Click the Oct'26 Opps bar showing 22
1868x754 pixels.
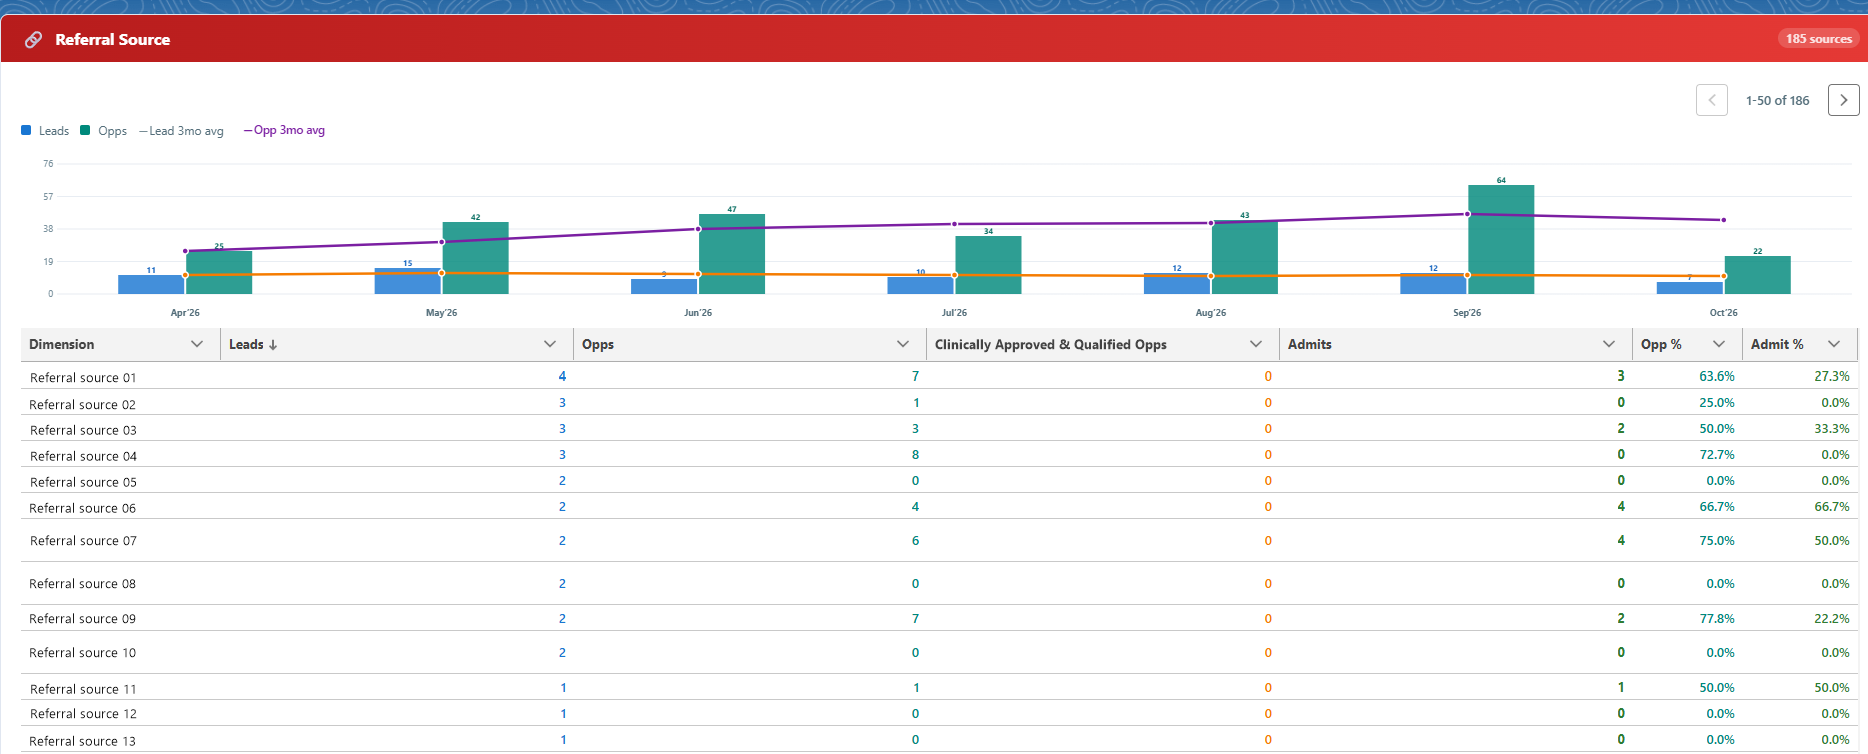click(1758, 275)
